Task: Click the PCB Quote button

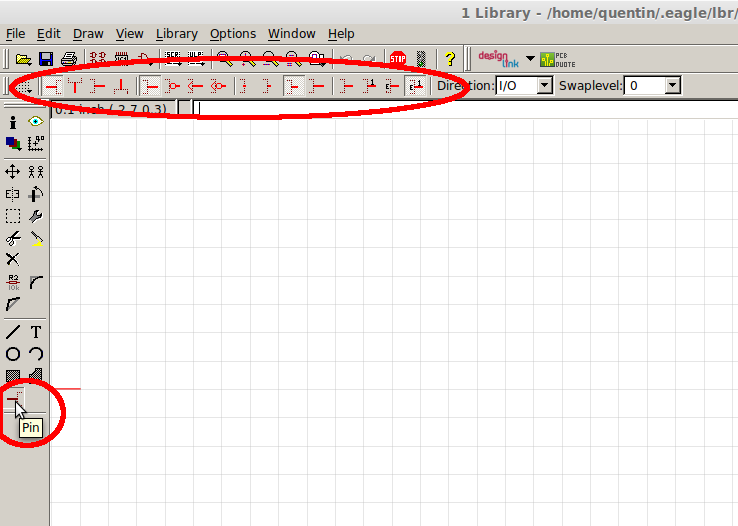Action: click(558, 59)
